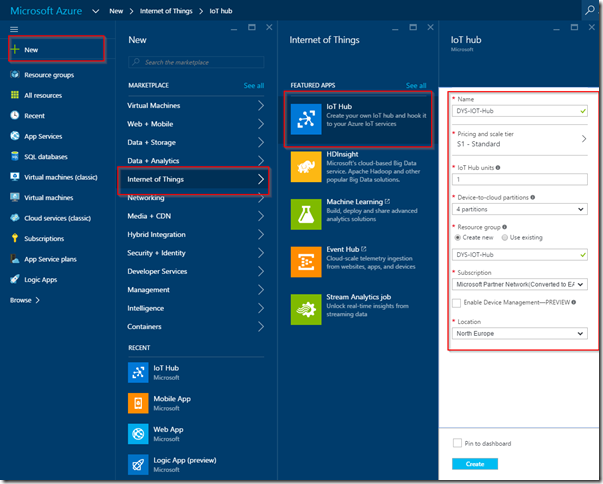Open Management marketplace category
This screenshot has height=484, width=603.
[x=196, y=290]
